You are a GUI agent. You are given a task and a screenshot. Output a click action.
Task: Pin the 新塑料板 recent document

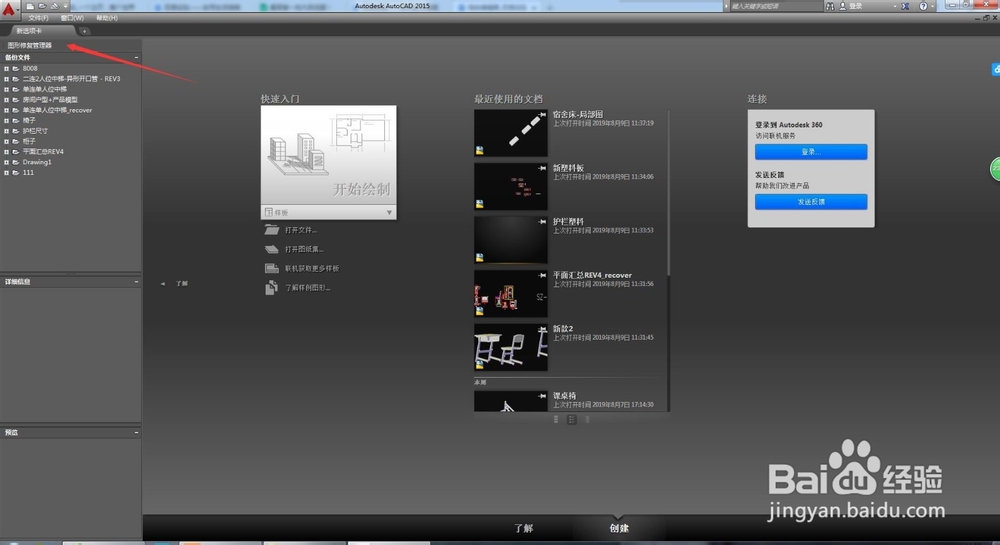pos(542,168)
